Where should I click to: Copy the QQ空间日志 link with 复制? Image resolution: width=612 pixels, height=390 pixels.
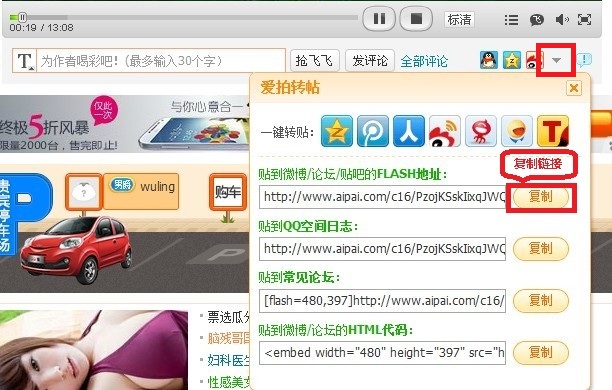[x=541, y=249]
